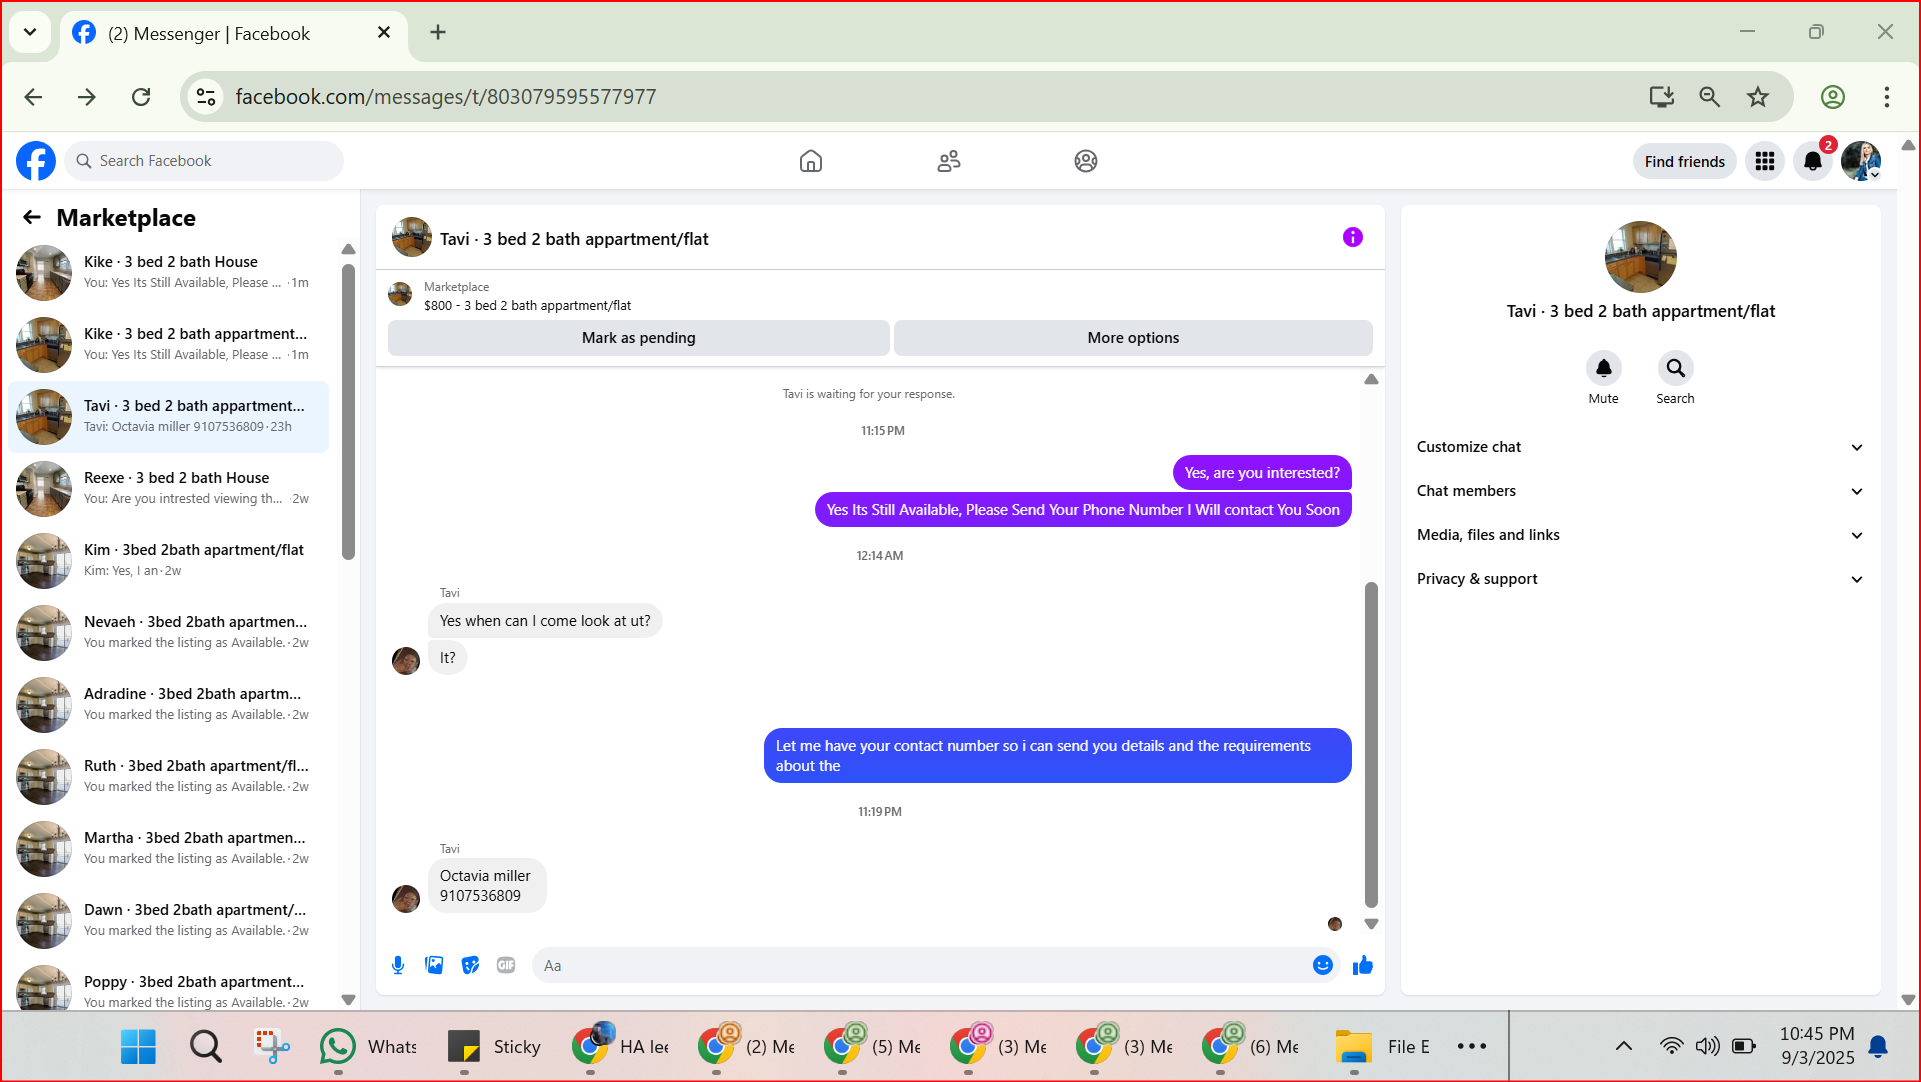Open the Windows clock and date
The image size is (1921, 1082).
click(1817, 1046)
